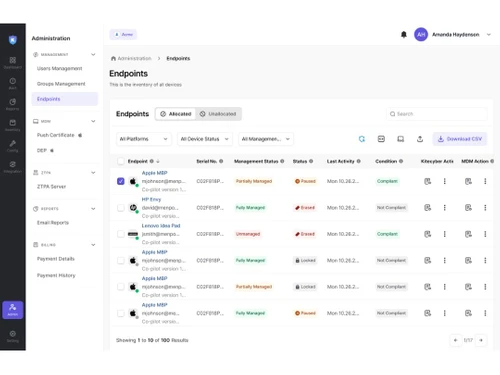
Task: Collapse the ZTPA section chevron
Action: pos(93,172)
